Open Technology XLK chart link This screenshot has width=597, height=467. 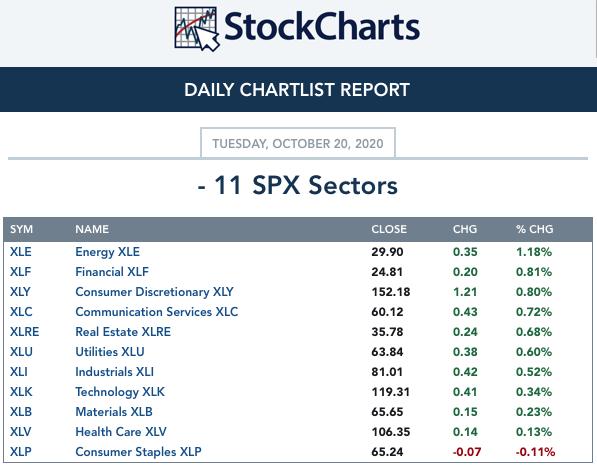(x=120, y=392)
